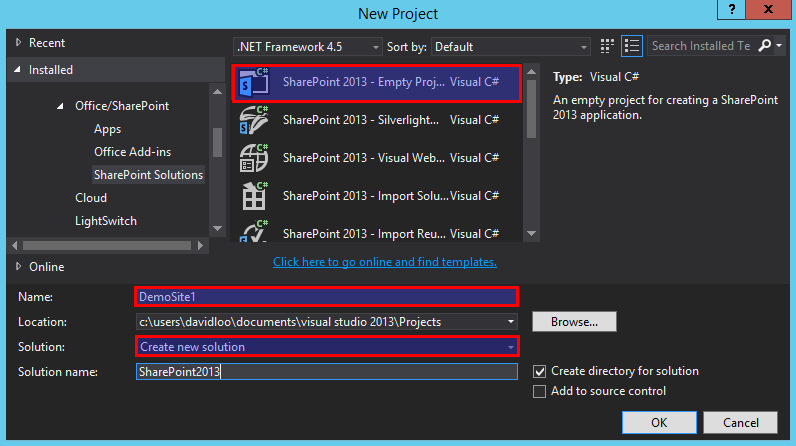The width and height of the screenshot is (796, 446).
Task: Expand the Online section
Action: (x=18, y=266)
